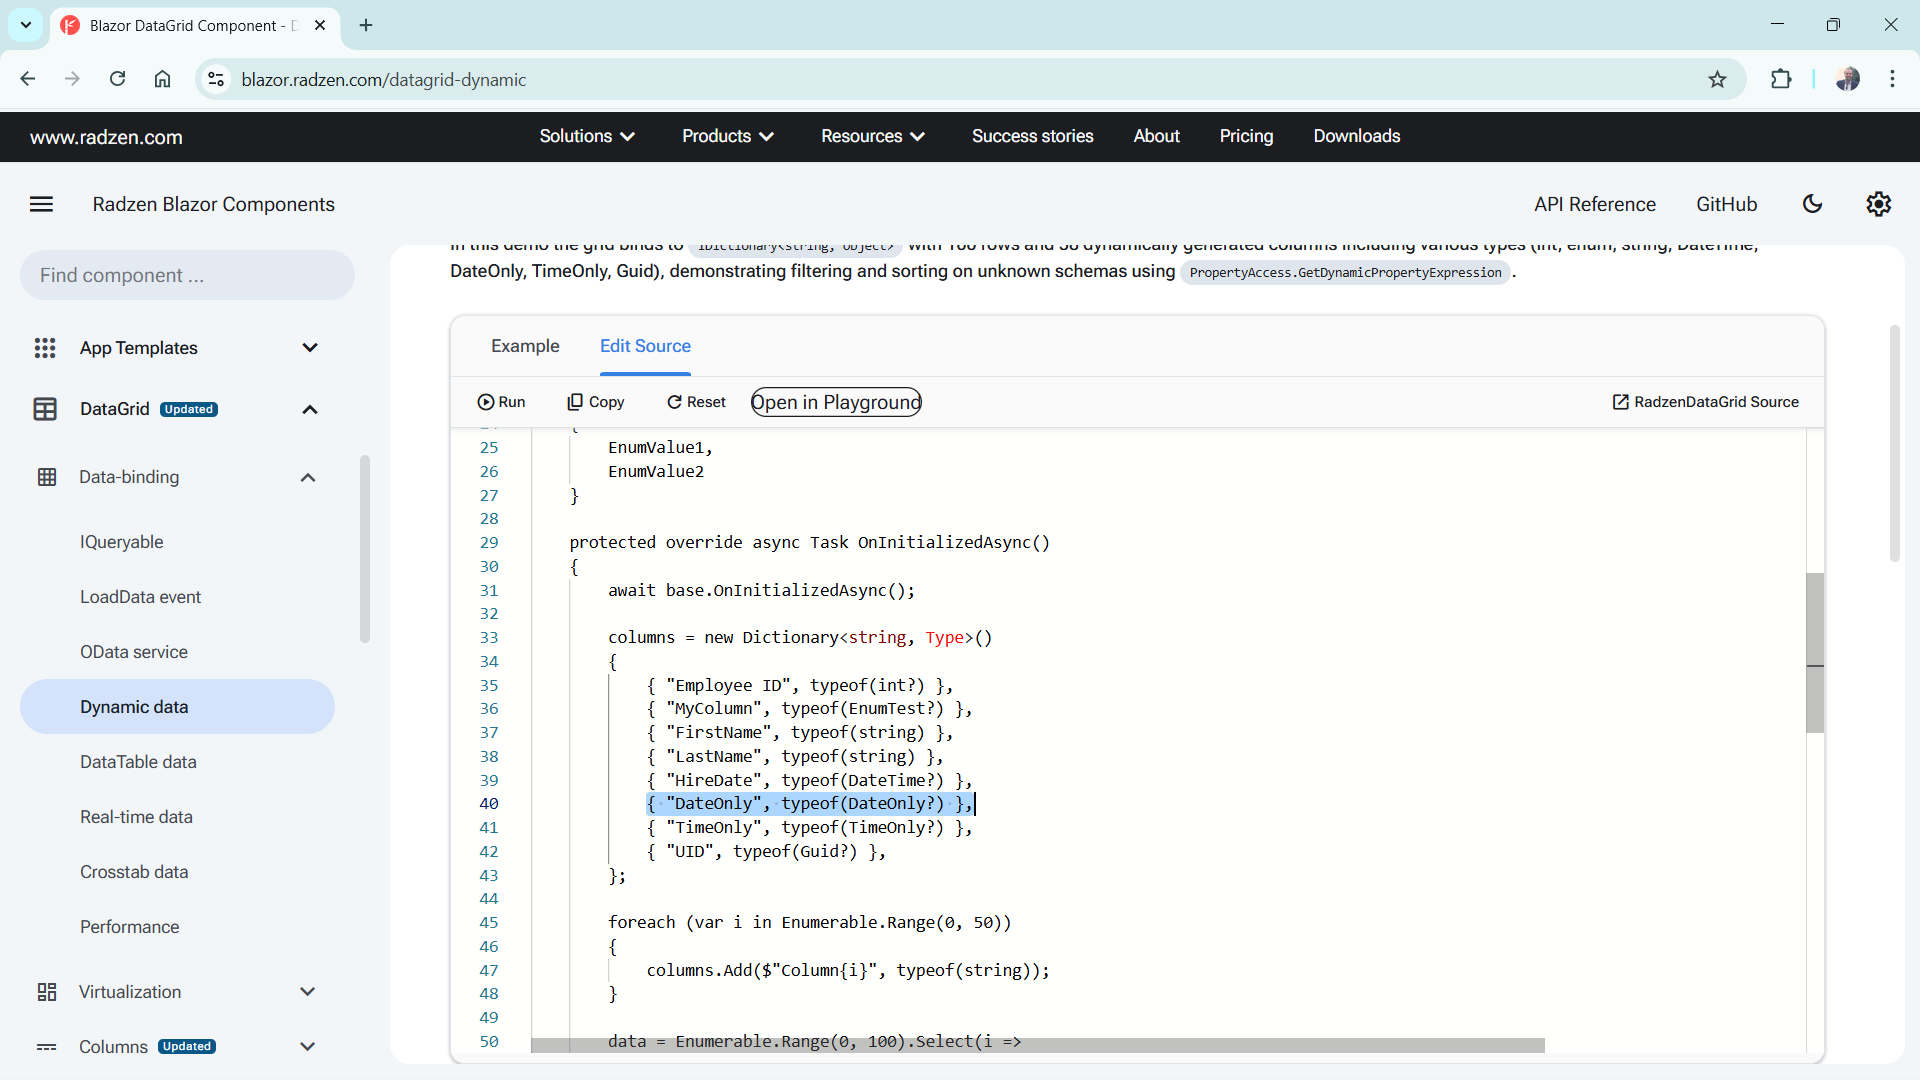
Task: Switch to the Example tab
Action: coord(525,346)
